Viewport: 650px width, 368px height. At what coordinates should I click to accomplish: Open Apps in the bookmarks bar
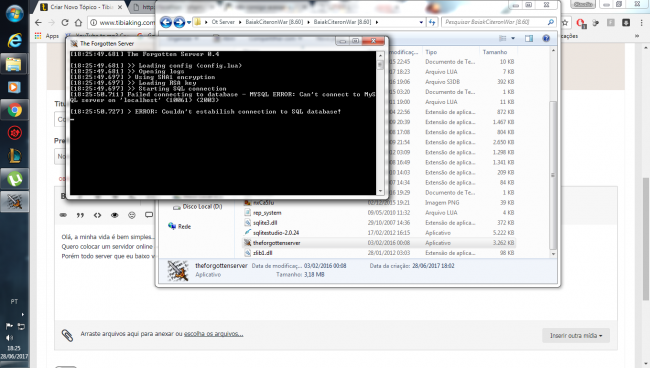point(47,36)
